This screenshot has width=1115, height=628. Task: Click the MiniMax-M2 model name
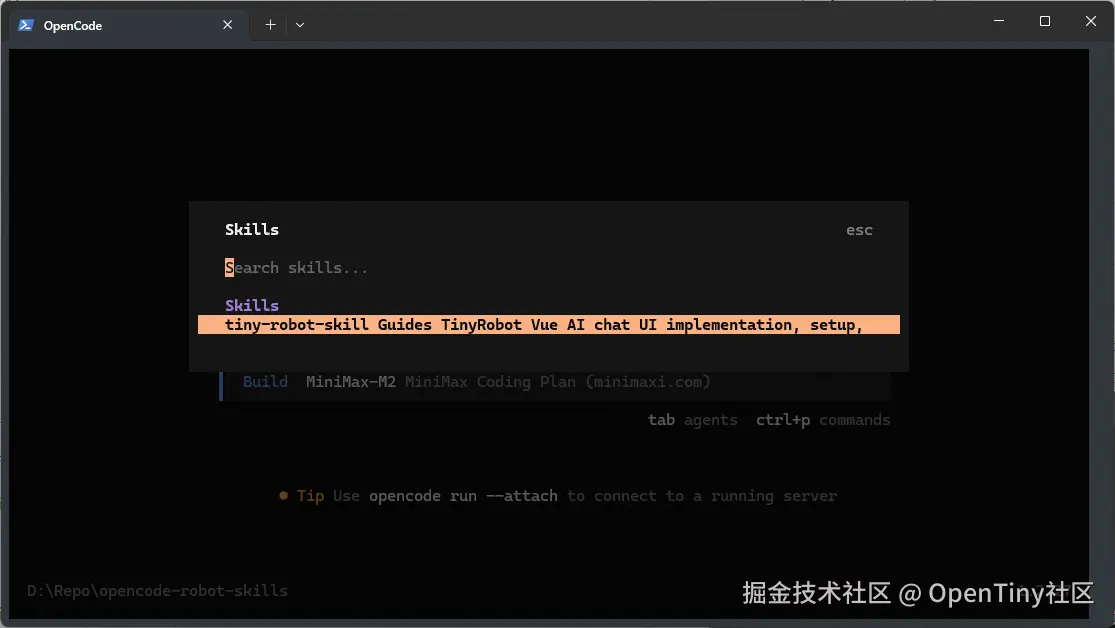(x=351, y=382)
